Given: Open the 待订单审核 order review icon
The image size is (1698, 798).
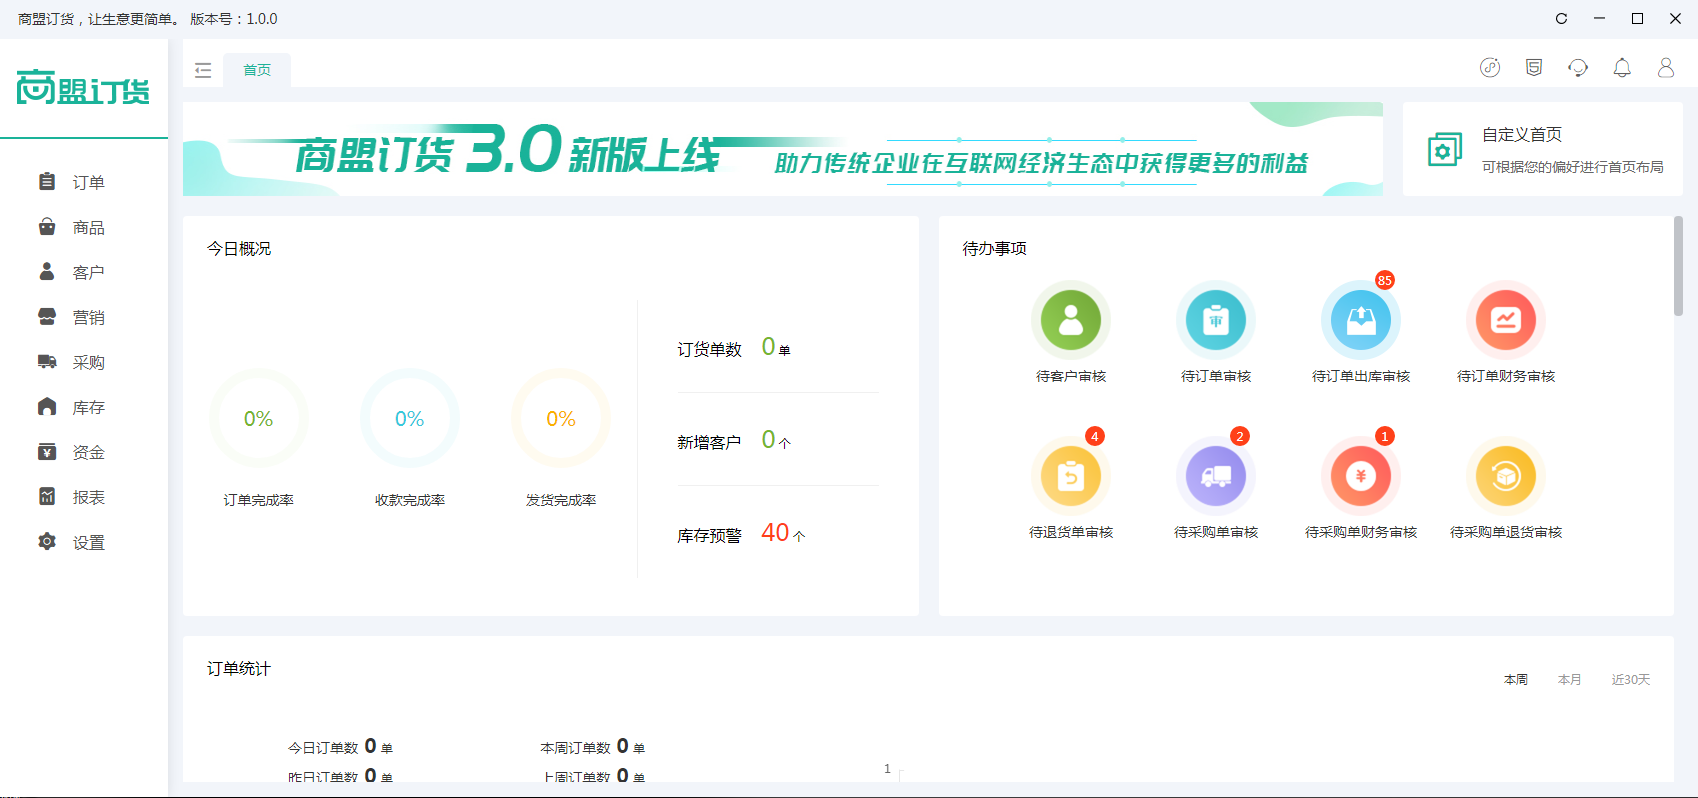Looking at the screenshot, I should click(x=1215, y=320).
